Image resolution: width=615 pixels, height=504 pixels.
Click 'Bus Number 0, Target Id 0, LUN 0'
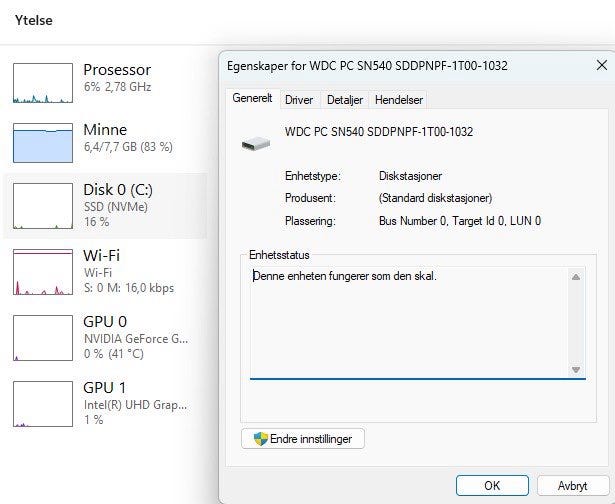pos(460,221)
